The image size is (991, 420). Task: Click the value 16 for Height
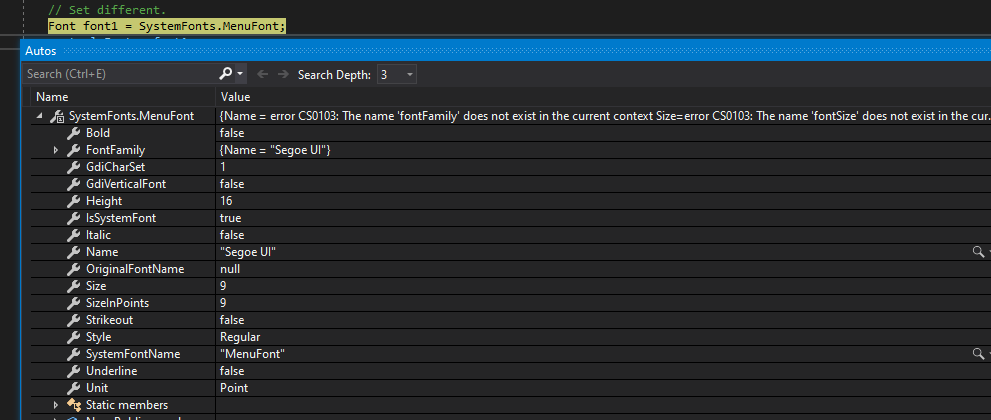click(x=226, y=201)
